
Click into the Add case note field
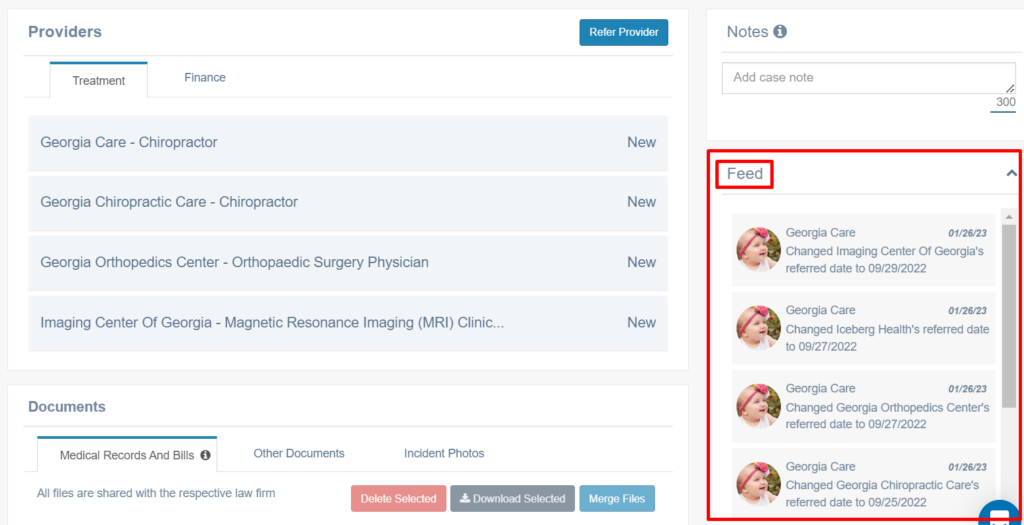tap(869, 78)
